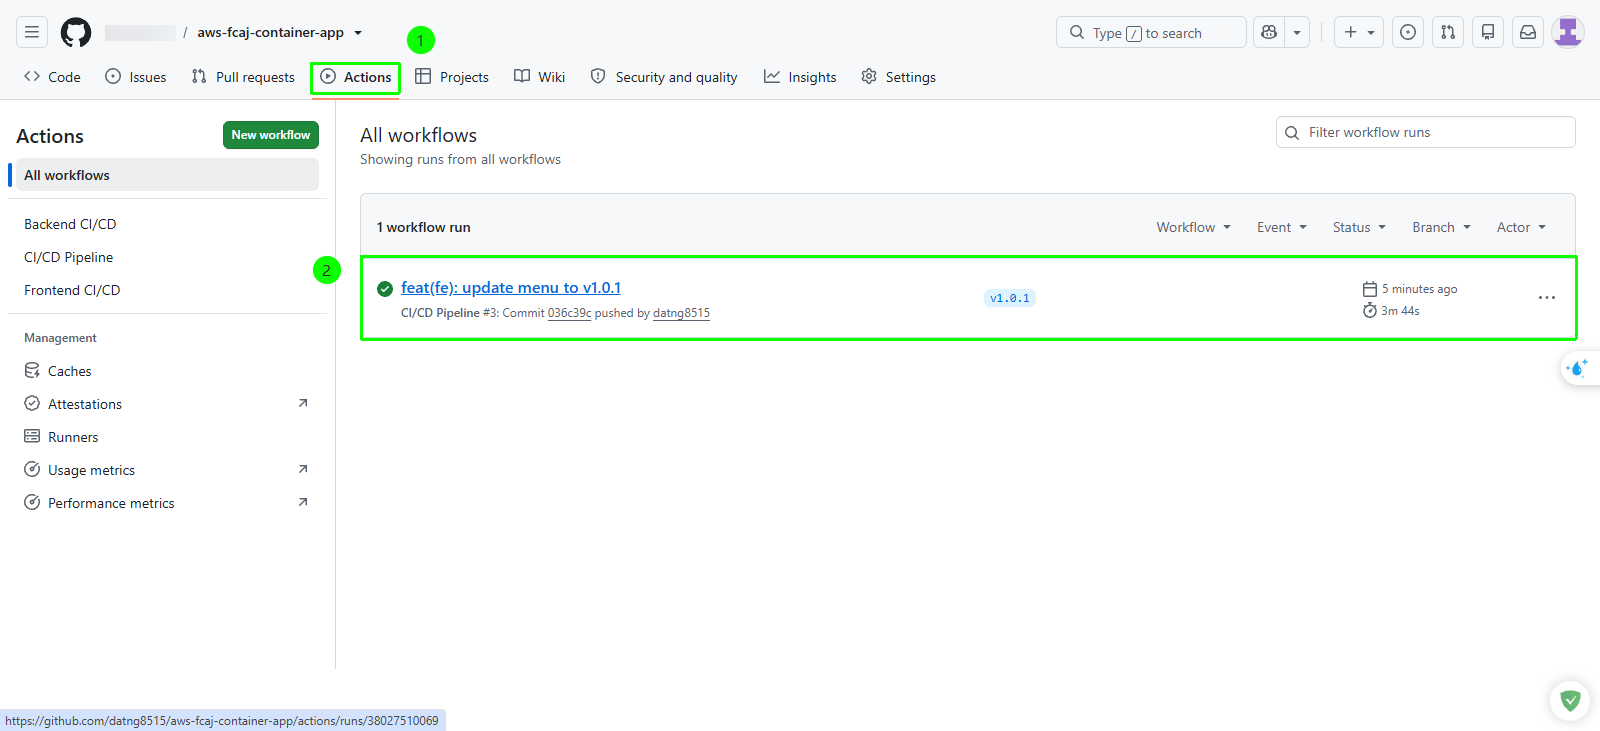
Task: Open commit 036c39c link
Action: coord(569,313)
